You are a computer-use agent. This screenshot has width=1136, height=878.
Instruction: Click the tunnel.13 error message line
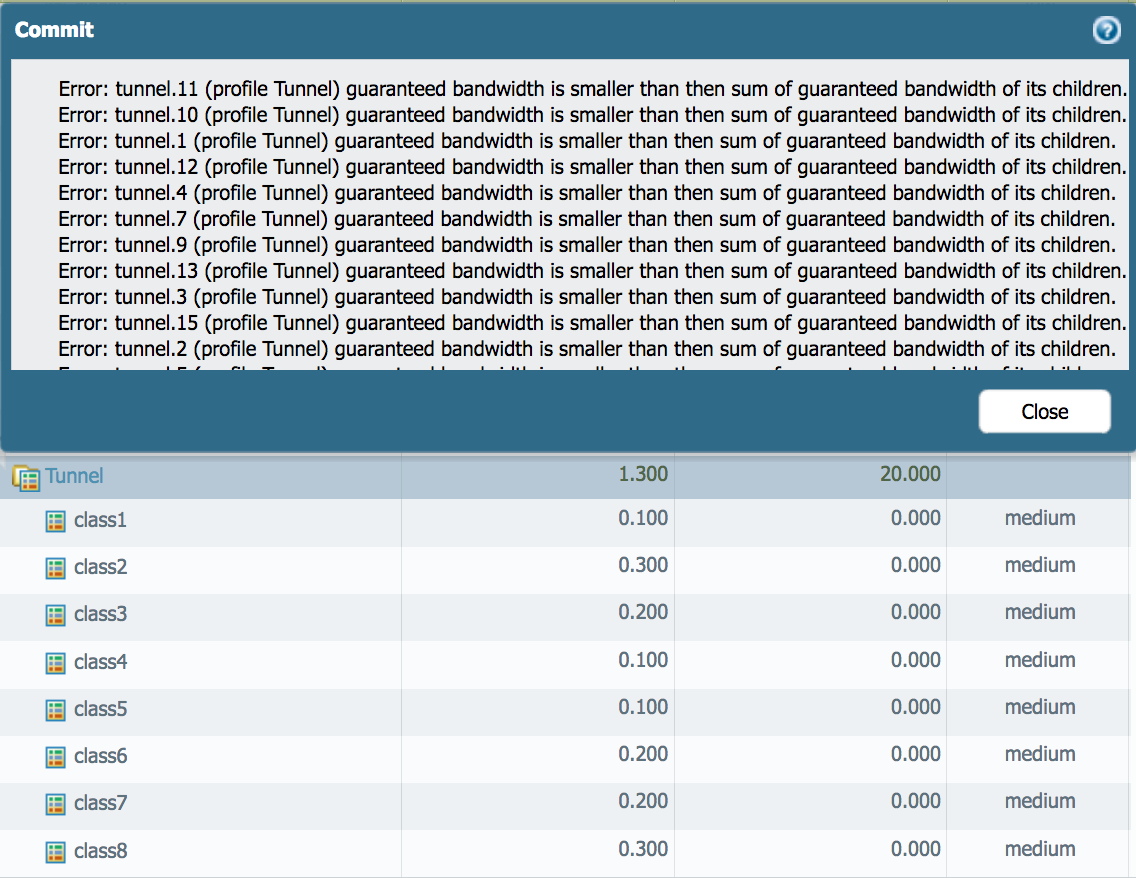(x=593, y=272)
